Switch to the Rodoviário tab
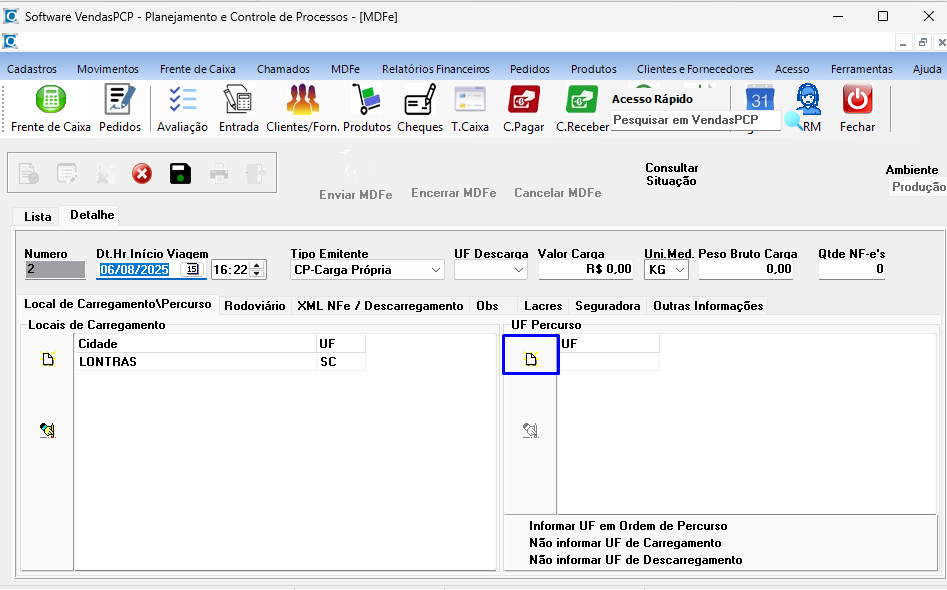 pyautogui.click(x=254, y=306)
